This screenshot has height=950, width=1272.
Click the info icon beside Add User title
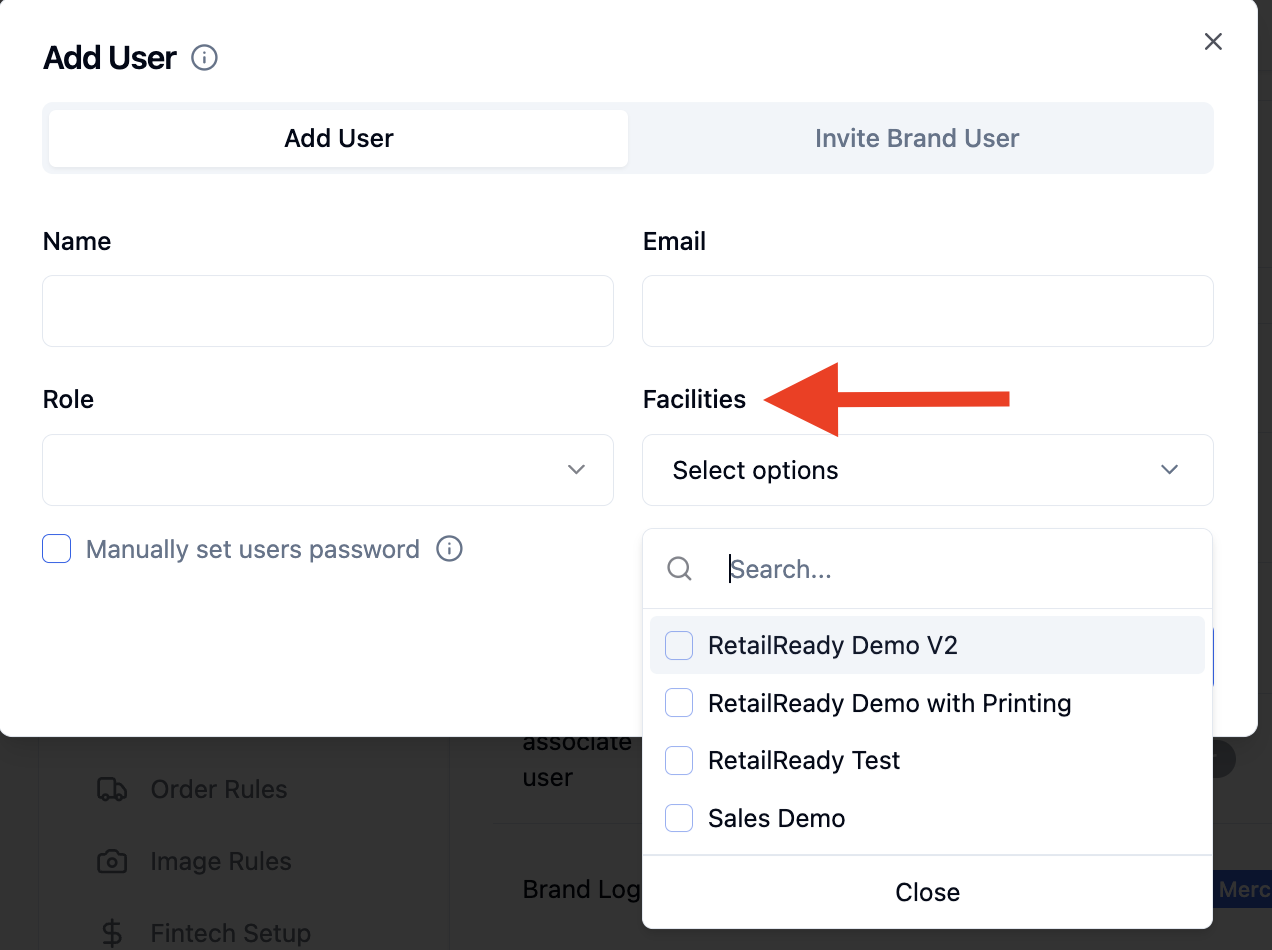pos(204,58)
